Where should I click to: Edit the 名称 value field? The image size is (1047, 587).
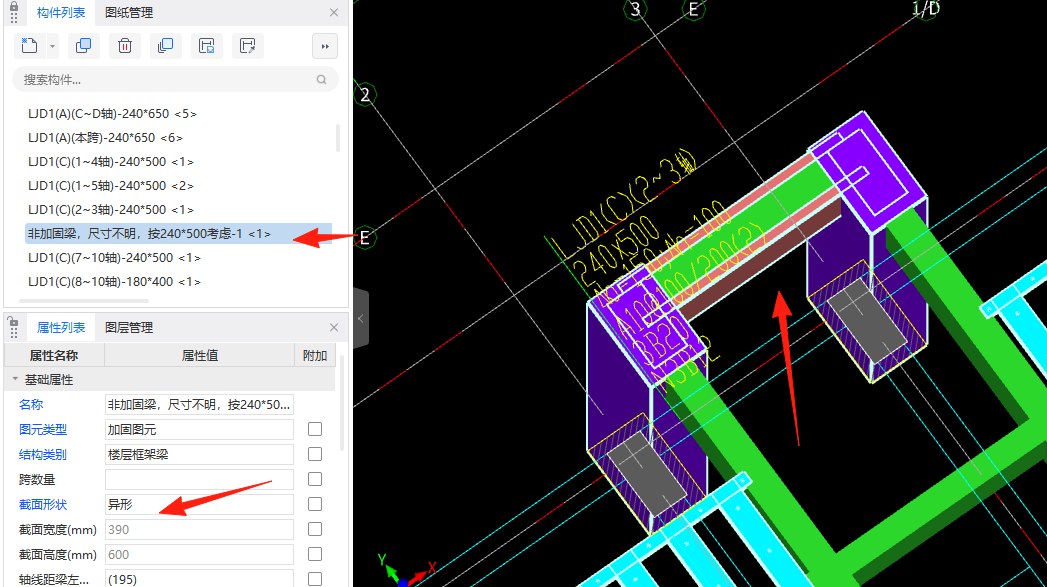pos(199,405)
